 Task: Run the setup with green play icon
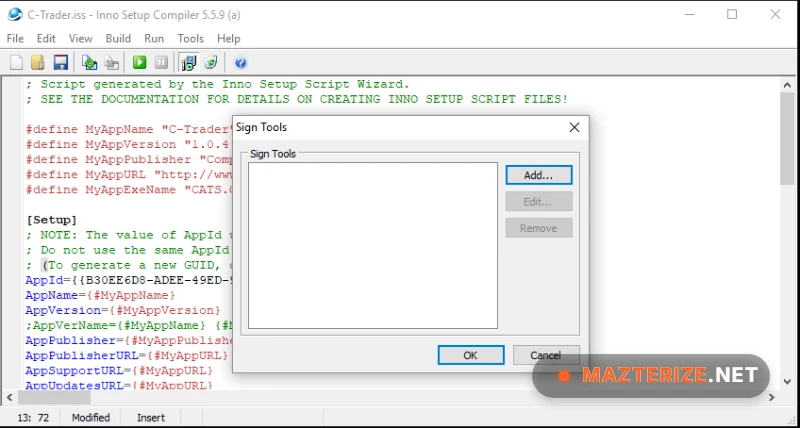[139, 63]
